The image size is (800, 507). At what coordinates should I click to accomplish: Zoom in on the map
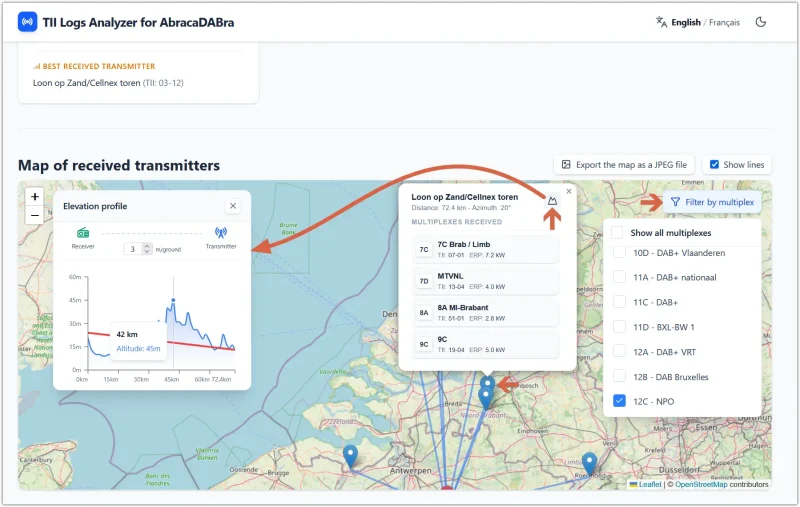[x=35, y=196]
